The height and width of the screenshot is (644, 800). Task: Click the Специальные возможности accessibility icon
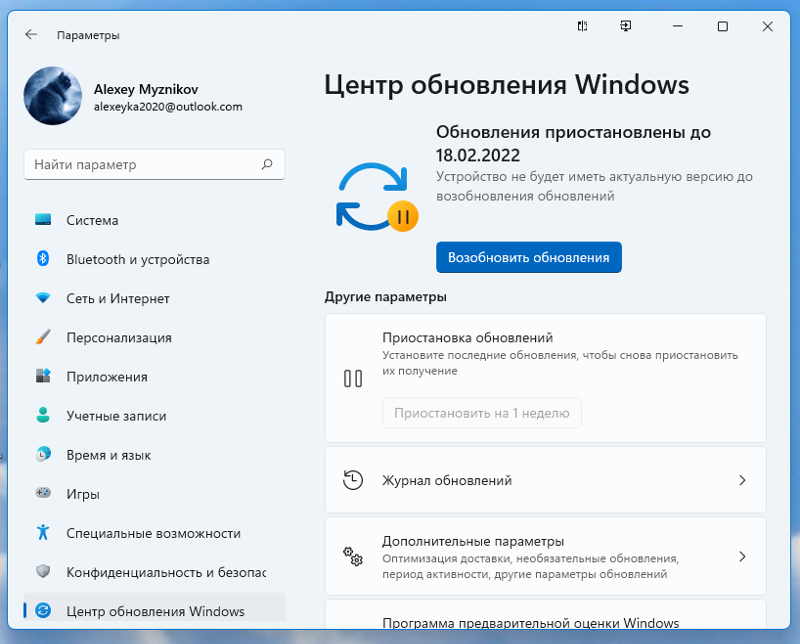point(43,532)
